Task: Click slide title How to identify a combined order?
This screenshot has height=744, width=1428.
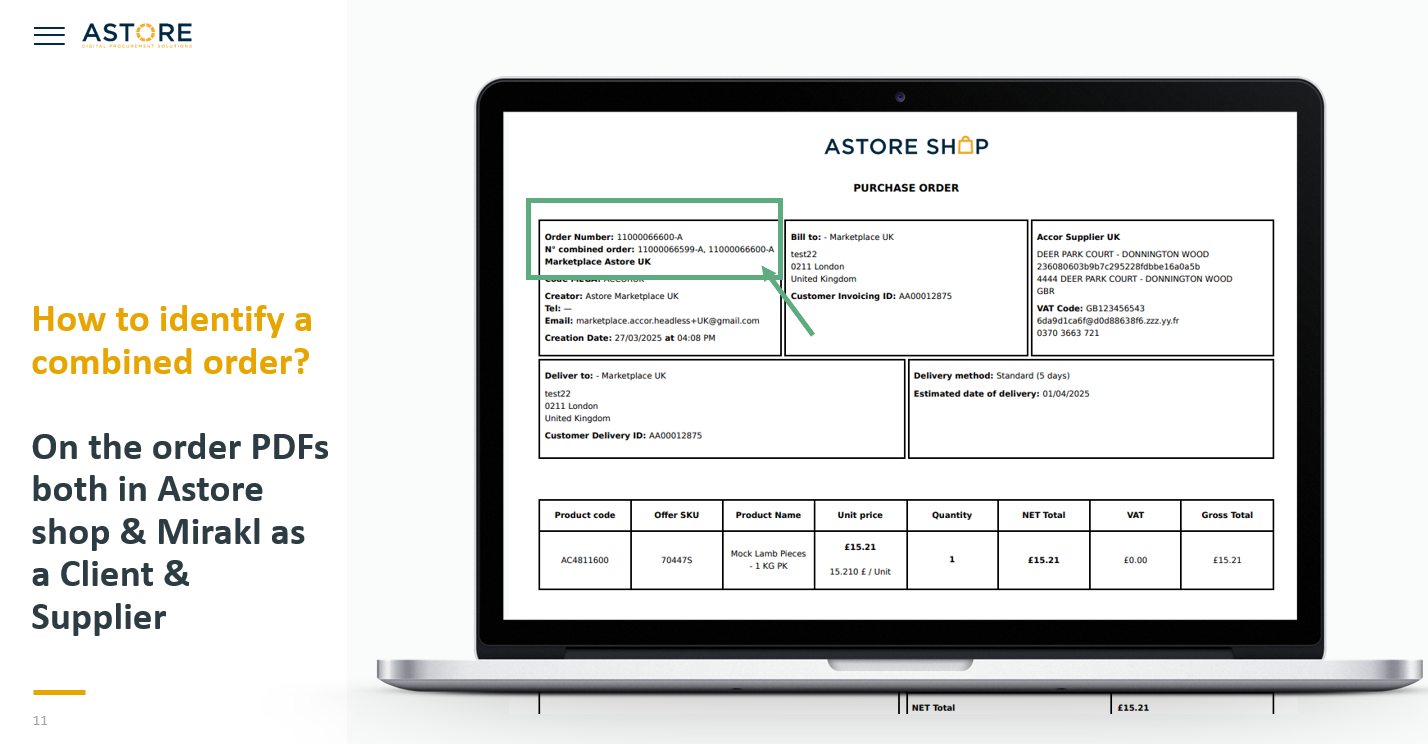Action: 172,340
